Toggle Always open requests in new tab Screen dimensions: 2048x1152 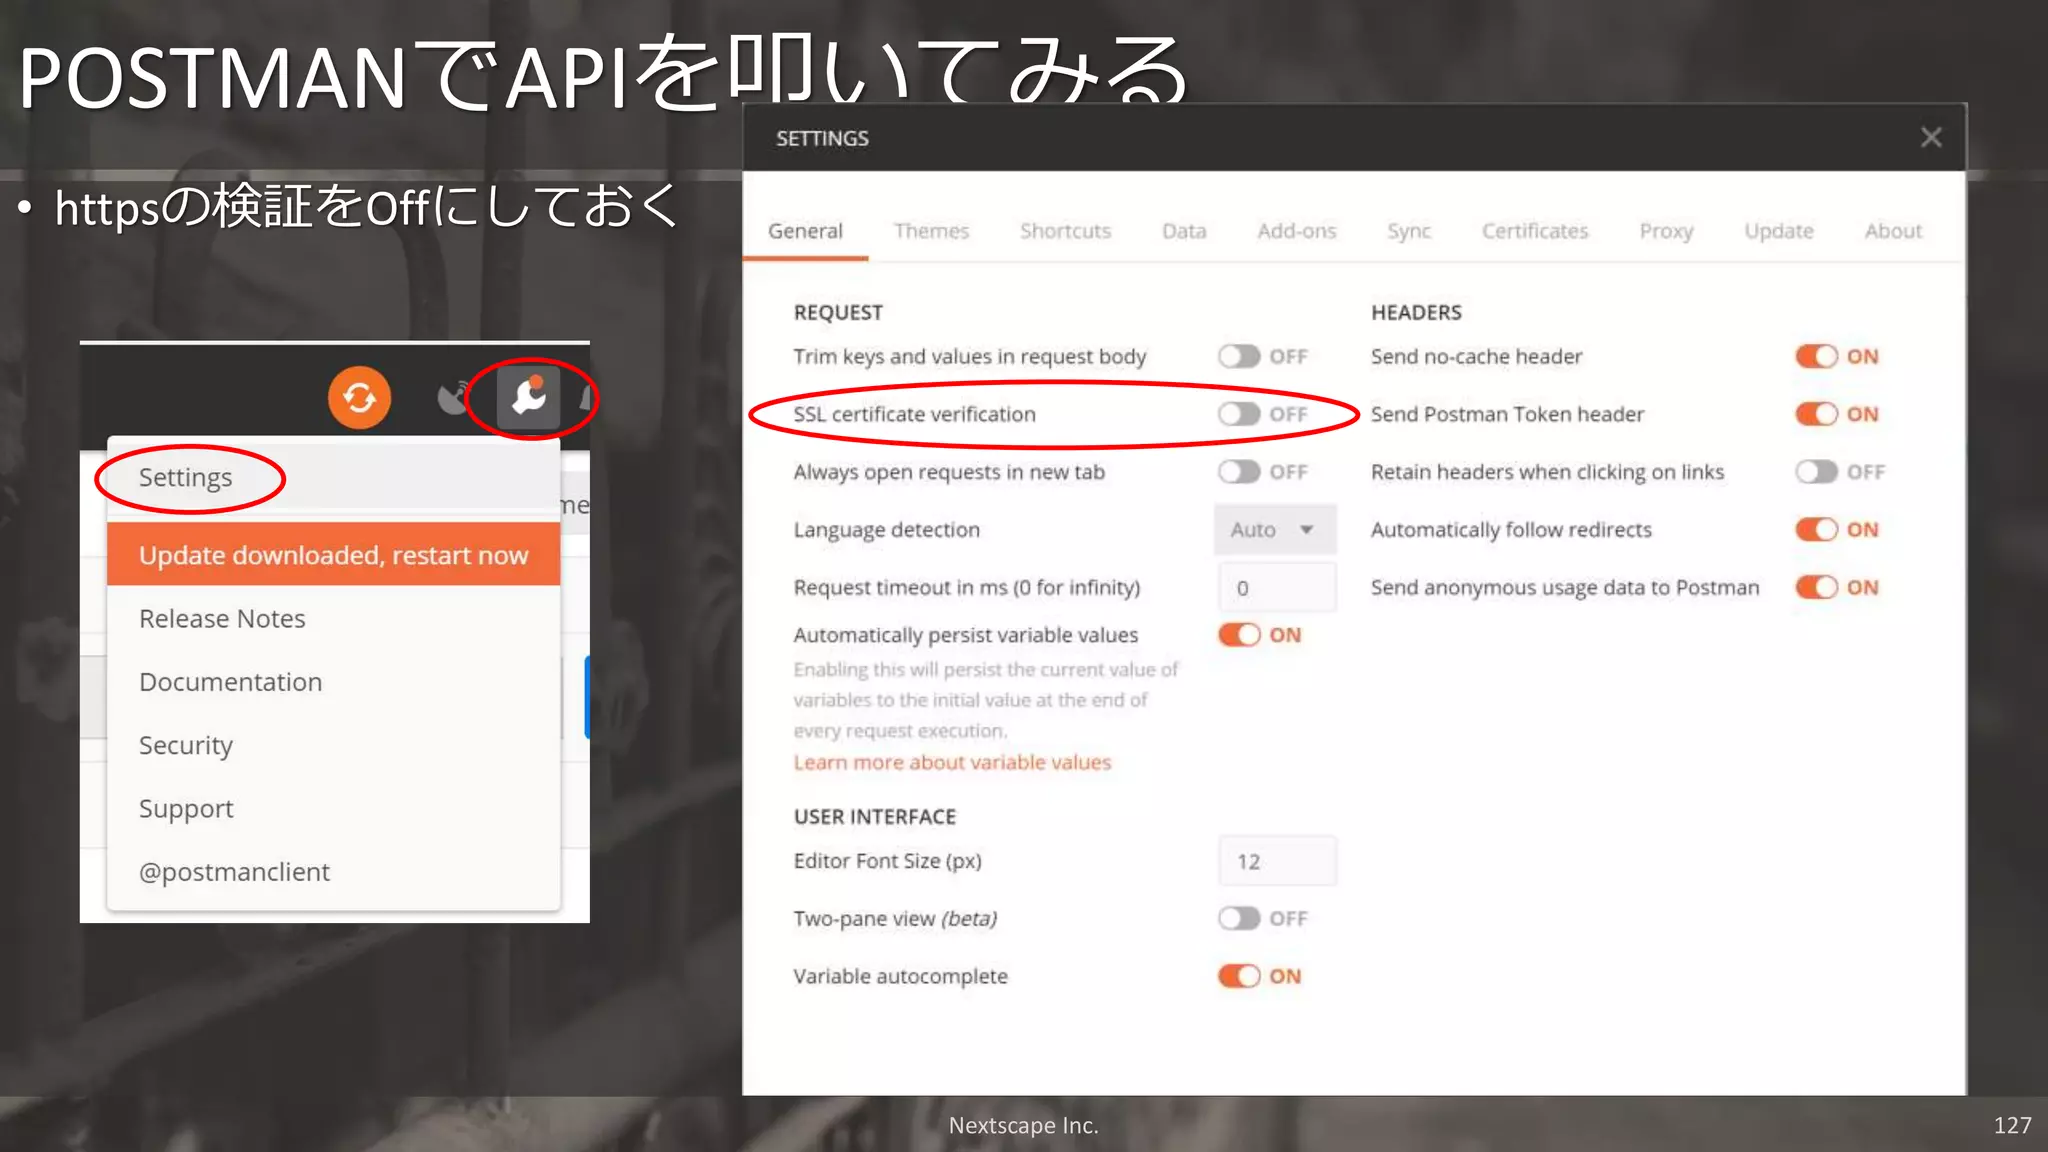[x=1239, y=472]
